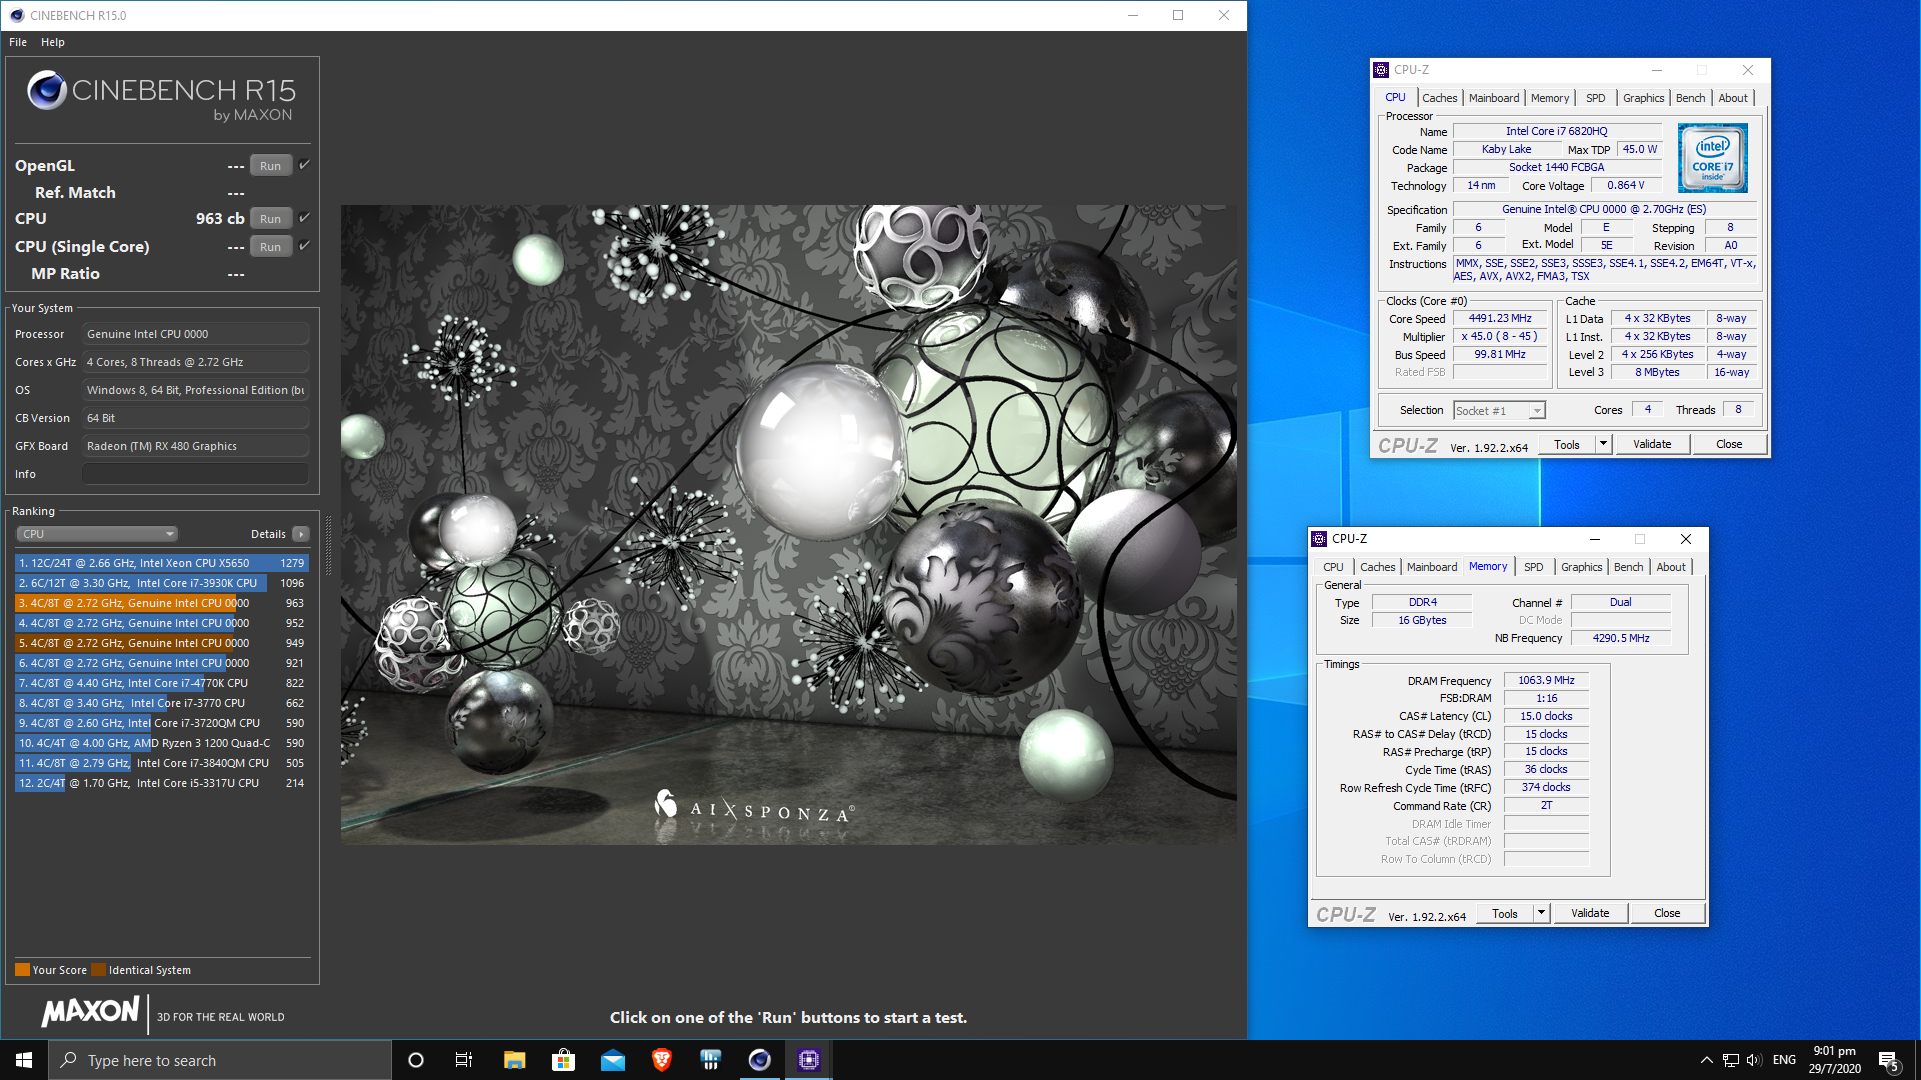Open Graphics tab in lower CPU-Z
Screen dimensions: 1921x1080
point(1581,567)
